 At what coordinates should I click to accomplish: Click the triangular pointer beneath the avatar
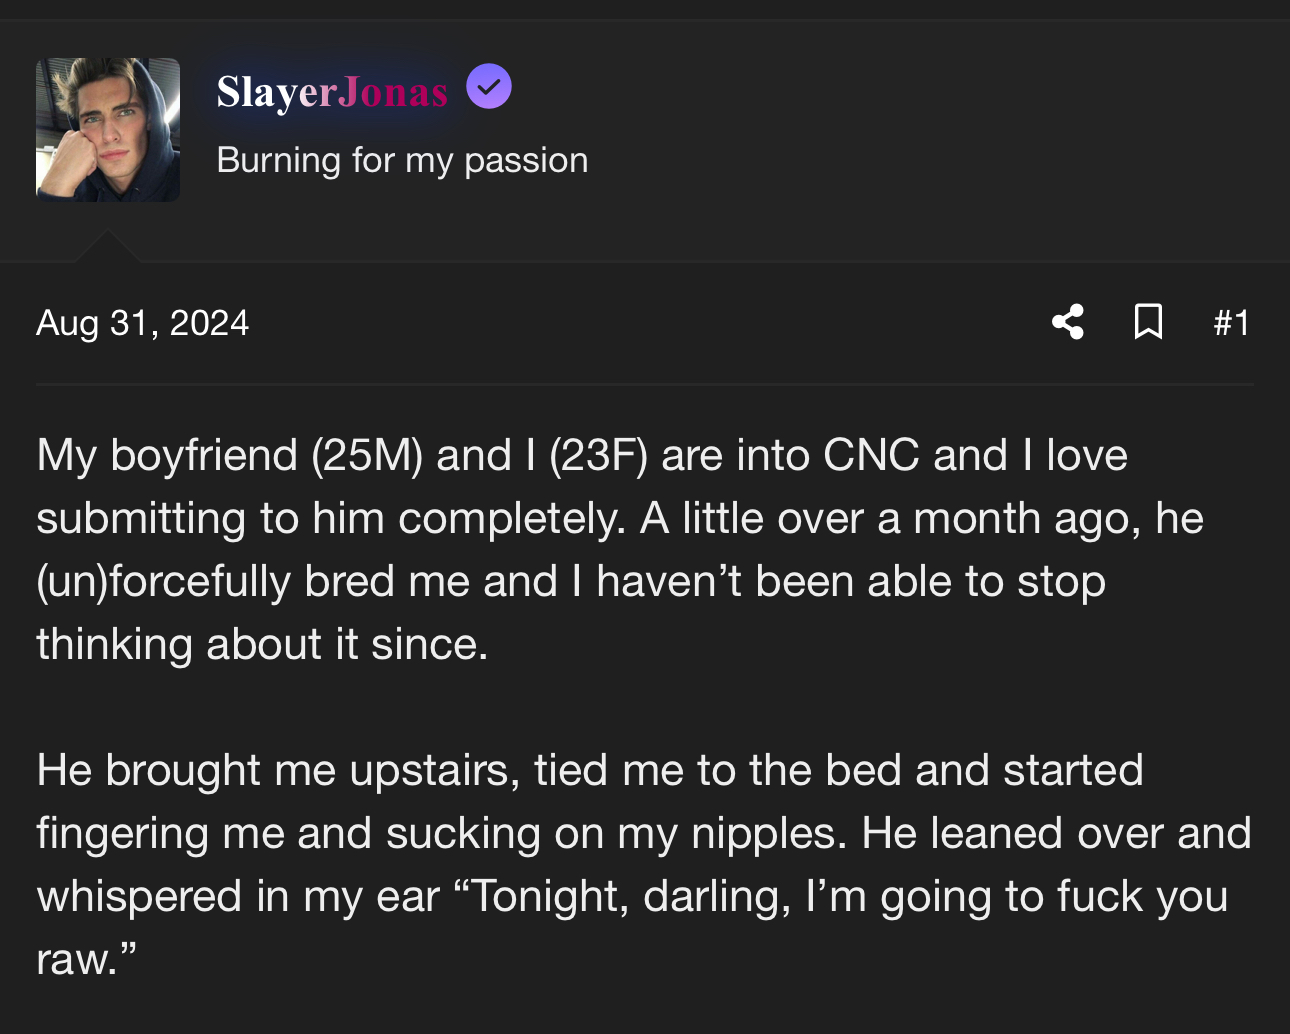107,246
